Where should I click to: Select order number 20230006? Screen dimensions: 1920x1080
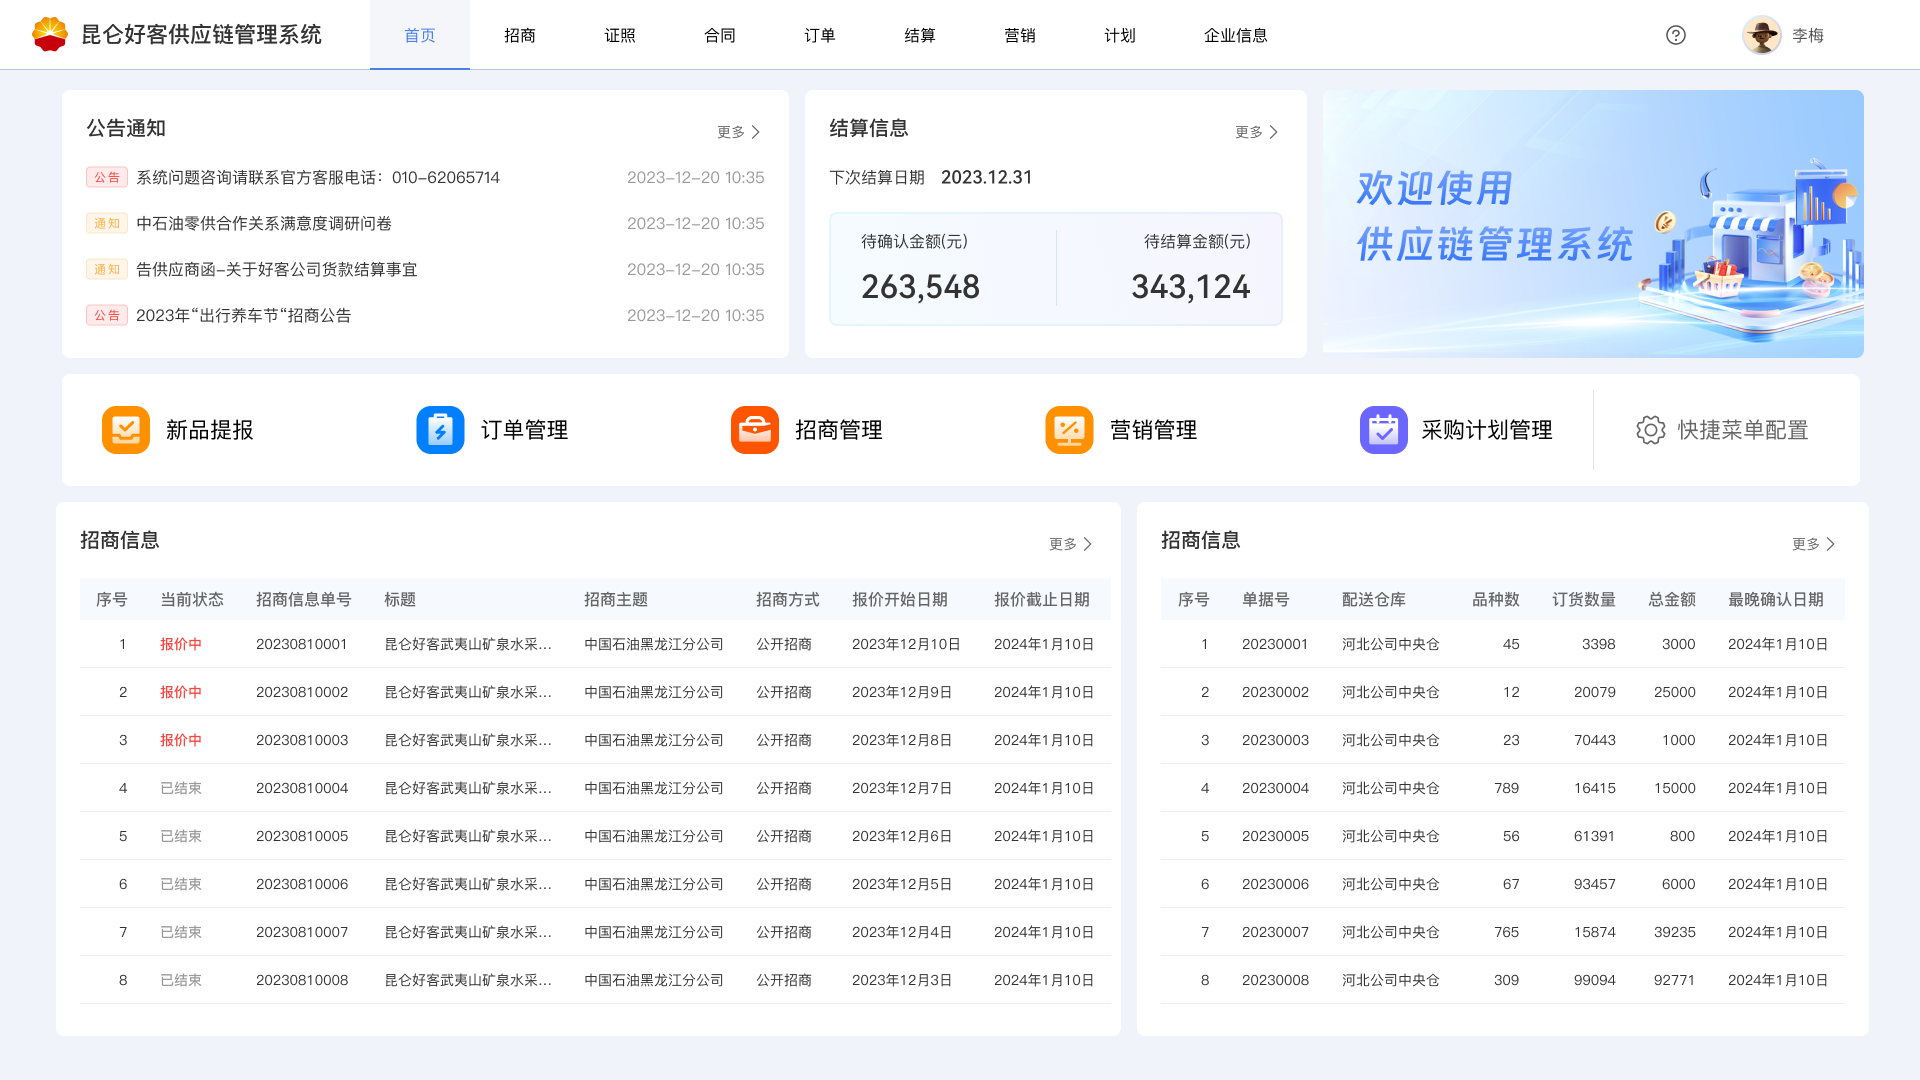click(x=1275, y=884)
